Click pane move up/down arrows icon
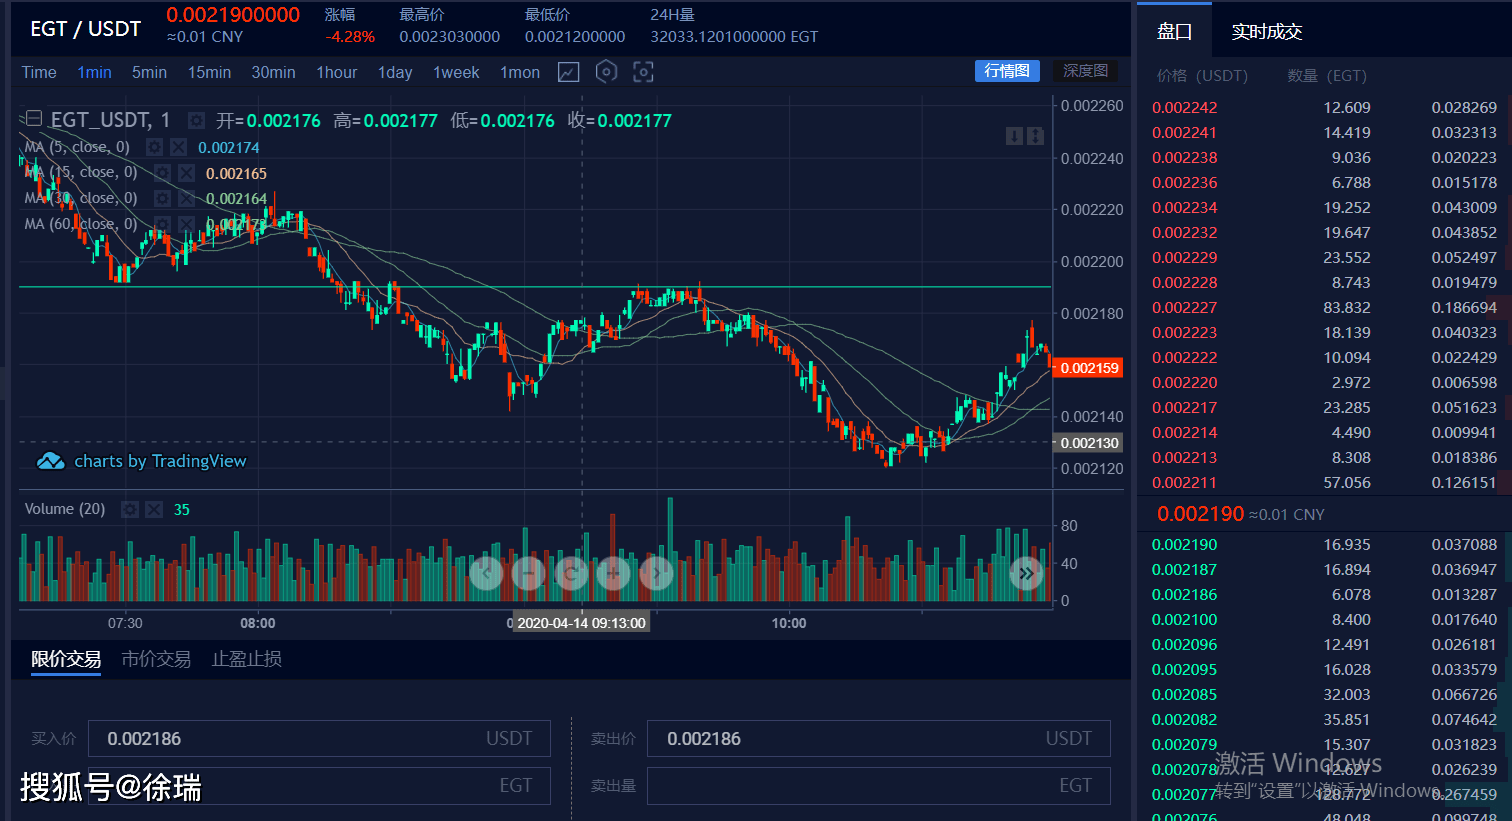 [1035, 136]
